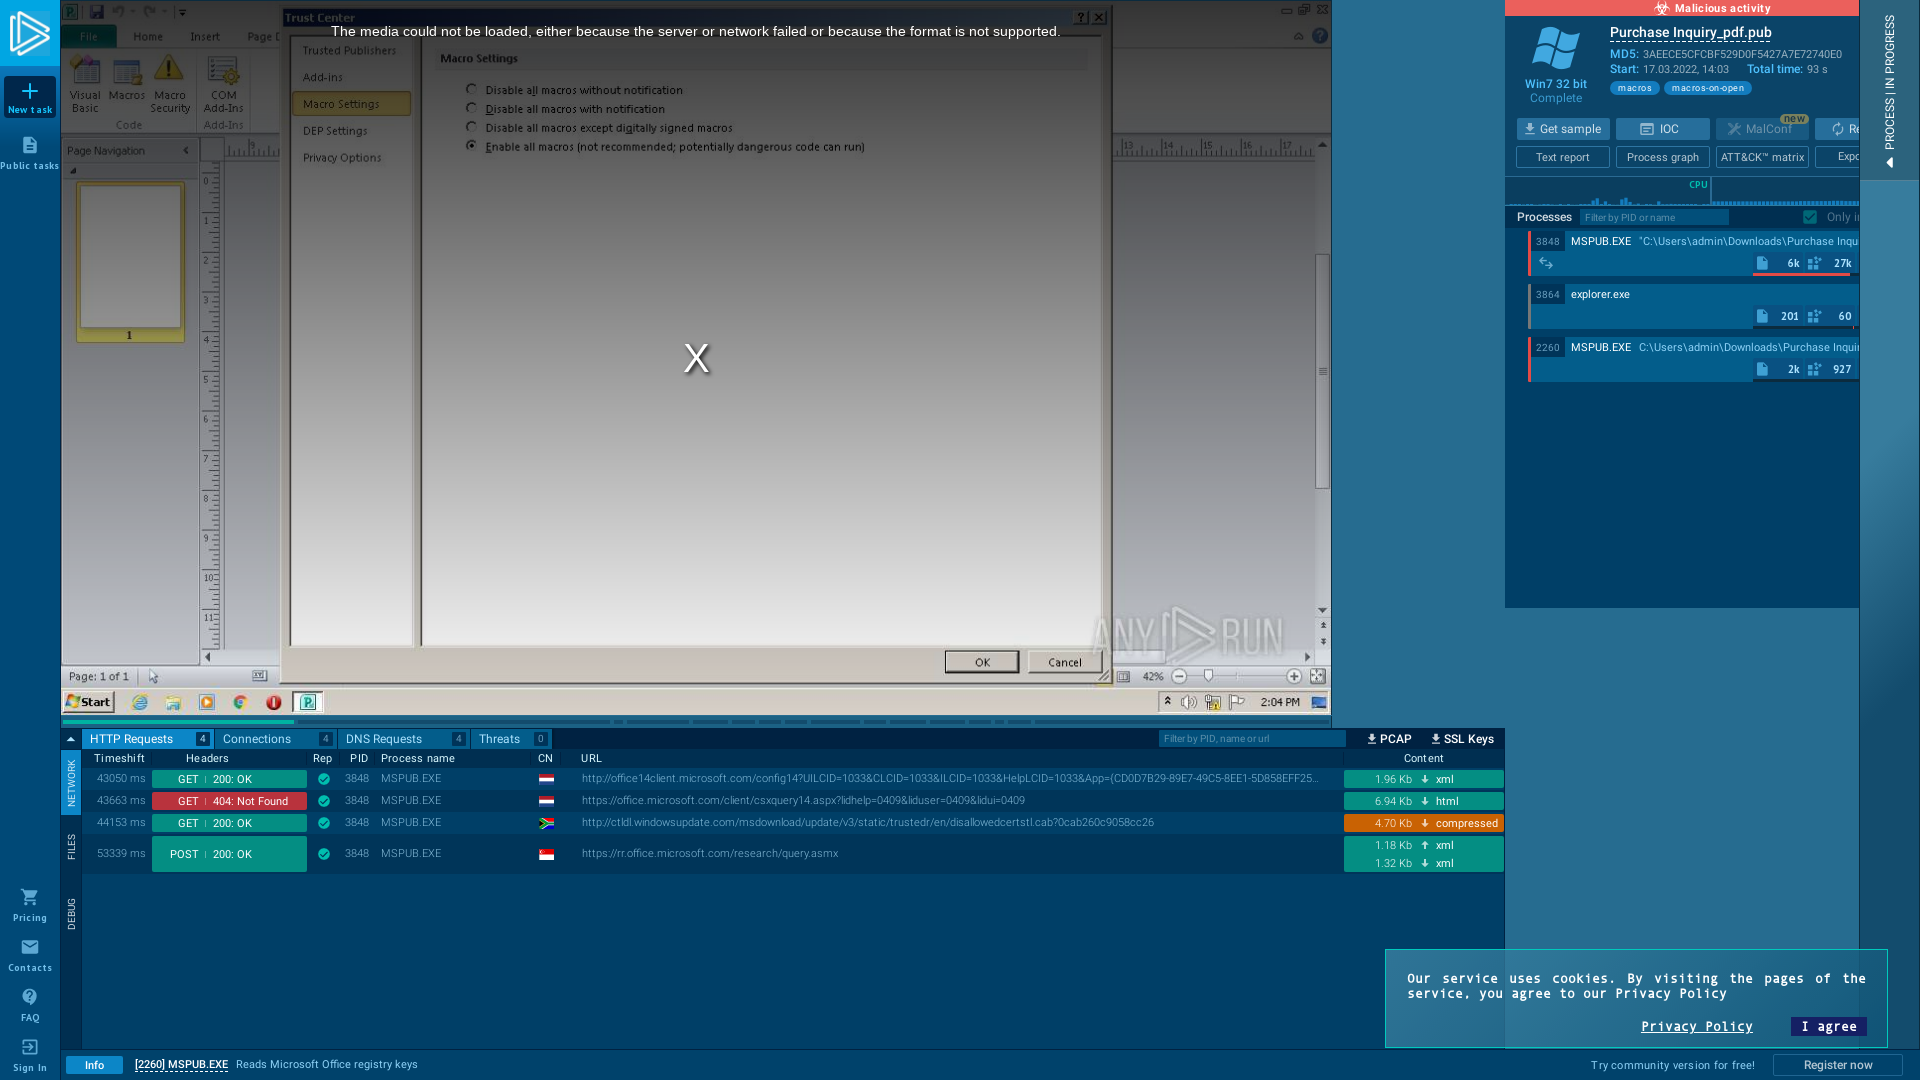
Task: Launch Internet Explorer from the taskbar
Action: (140, 702)
